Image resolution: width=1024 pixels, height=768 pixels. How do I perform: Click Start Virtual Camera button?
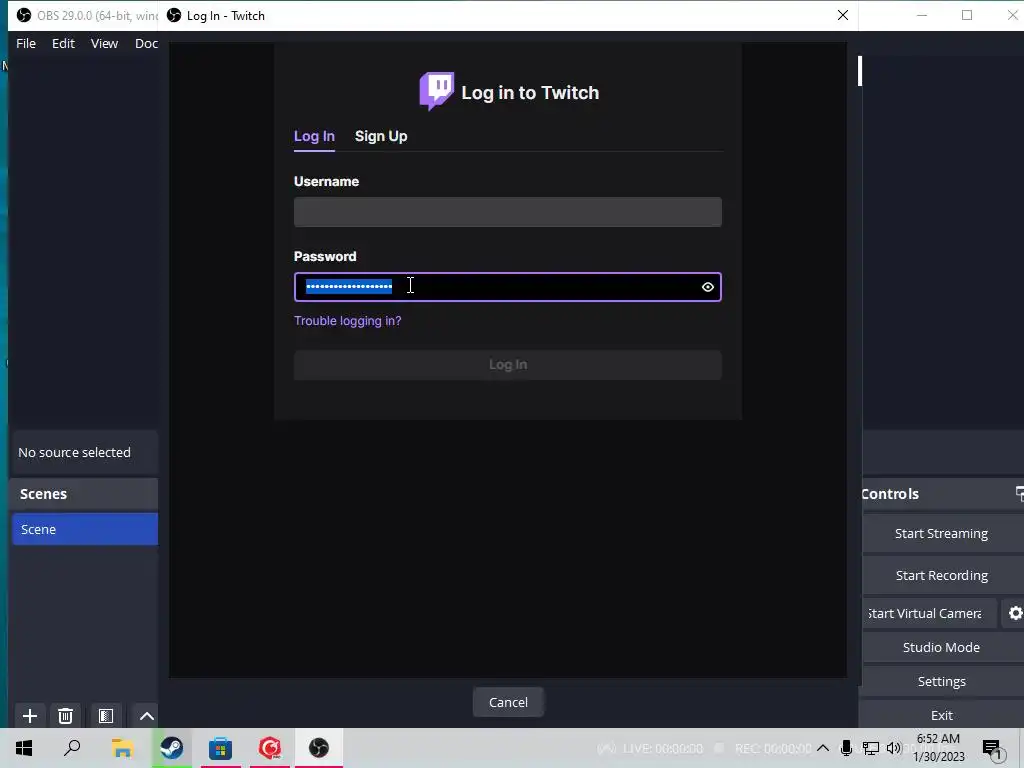929,613
